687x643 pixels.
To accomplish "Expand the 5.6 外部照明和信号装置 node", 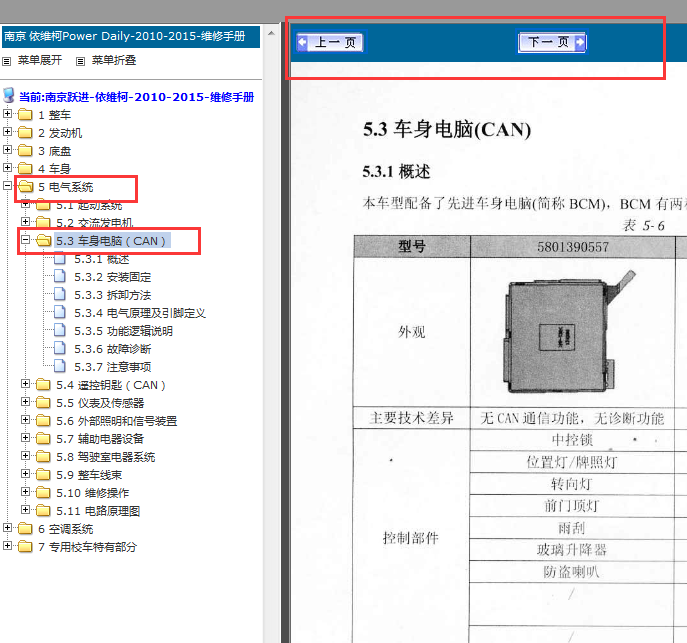I will [x=25, y=420].
